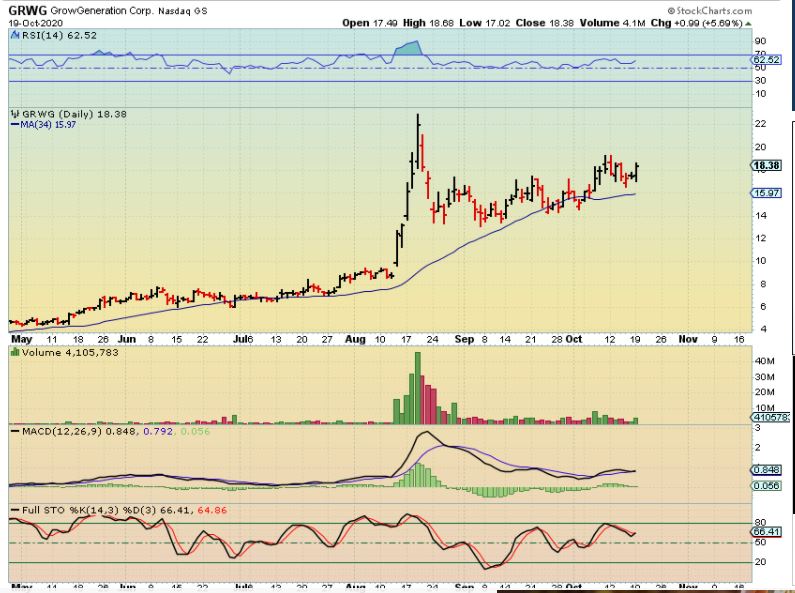Click the Aug label on the date axis
The height and width of the screenshot is (593, 795).
355,339
